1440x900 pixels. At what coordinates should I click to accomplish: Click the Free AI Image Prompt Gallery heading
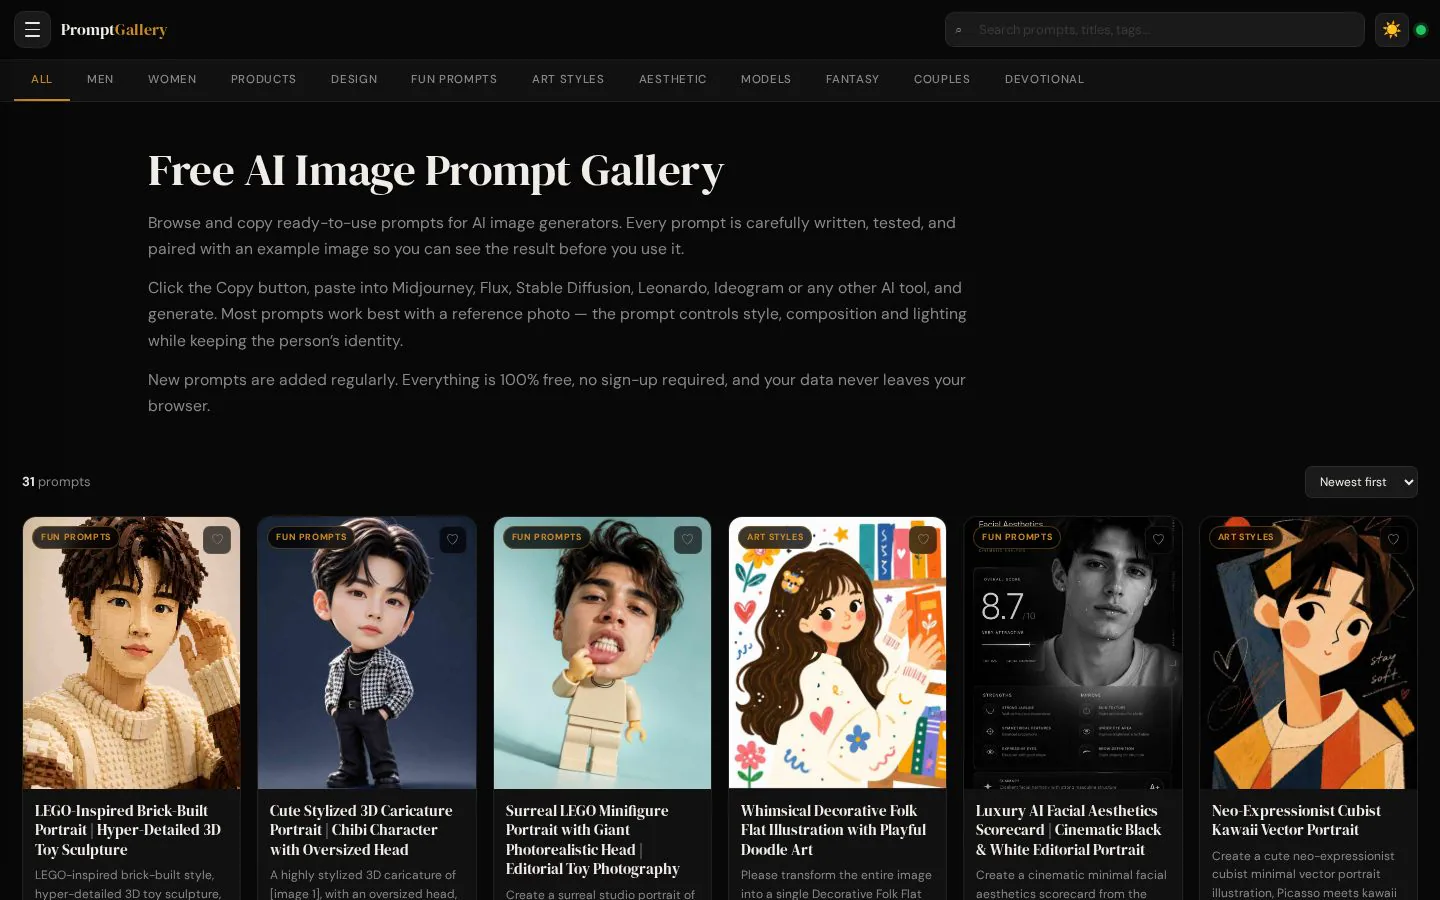click(x=436, y=170)
